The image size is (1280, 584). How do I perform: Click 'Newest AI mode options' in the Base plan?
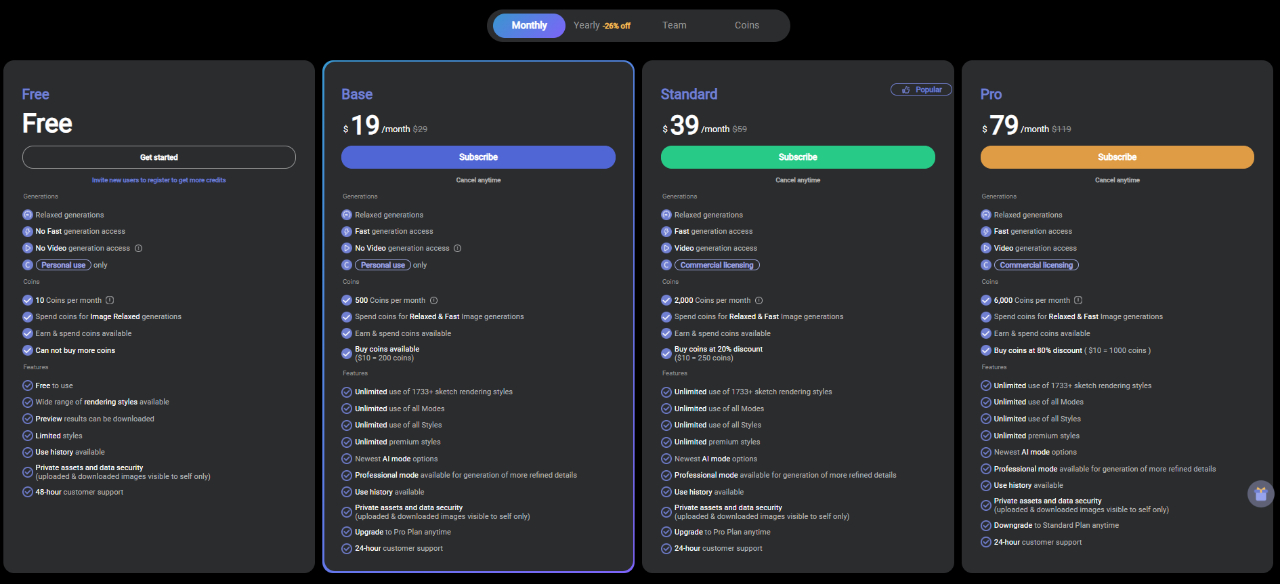(x=396, y=458)
